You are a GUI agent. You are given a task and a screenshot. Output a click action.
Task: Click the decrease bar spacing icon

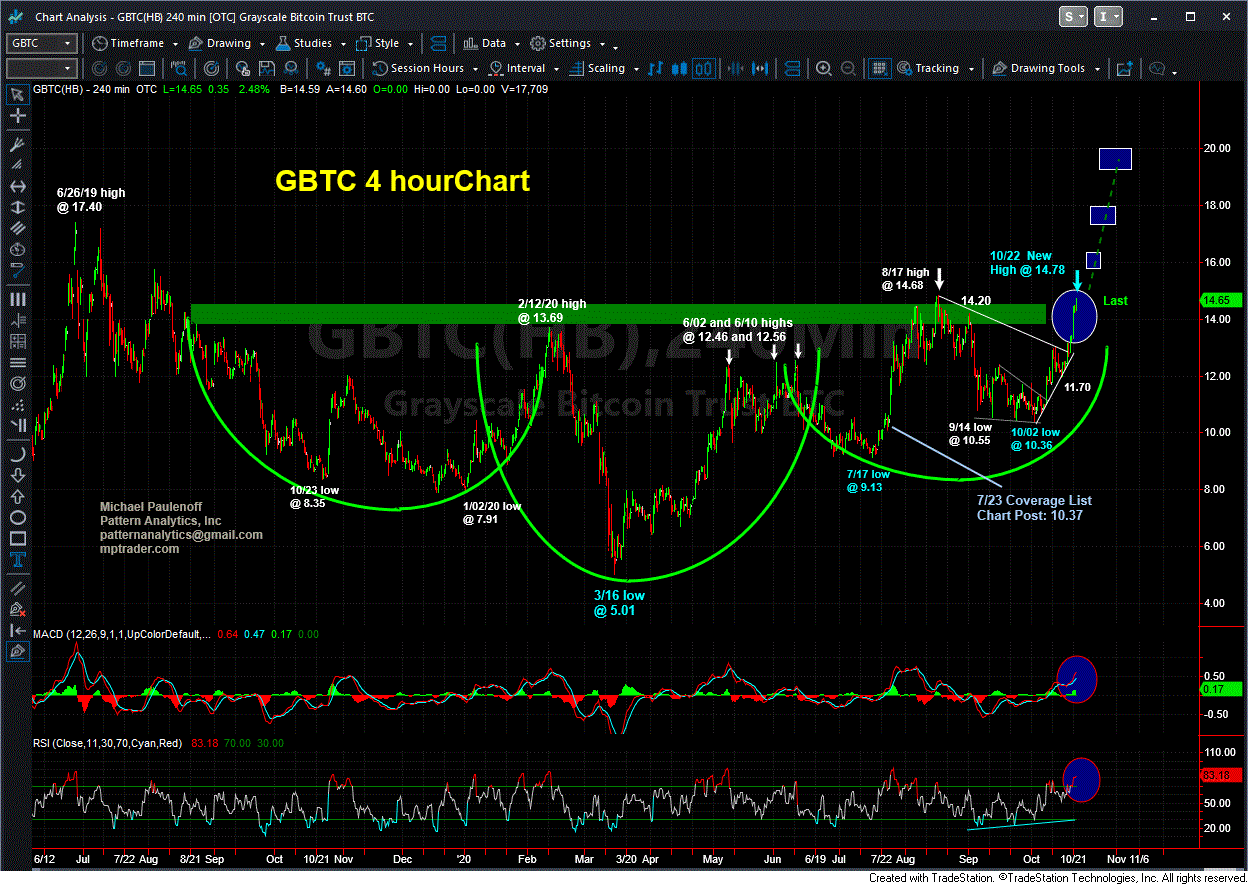point(735,68)
